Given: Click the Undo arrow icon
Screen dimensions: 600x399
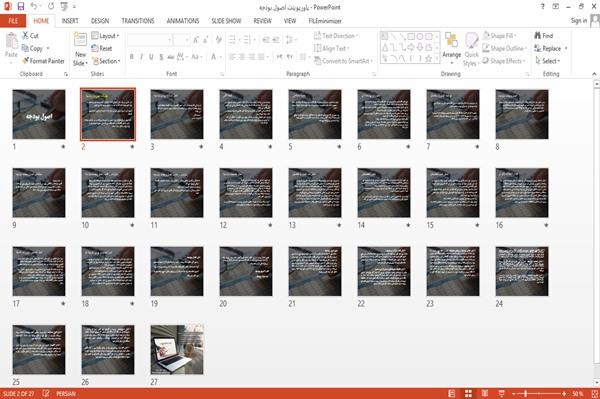Looking at the screenshot, I should 34,7.
